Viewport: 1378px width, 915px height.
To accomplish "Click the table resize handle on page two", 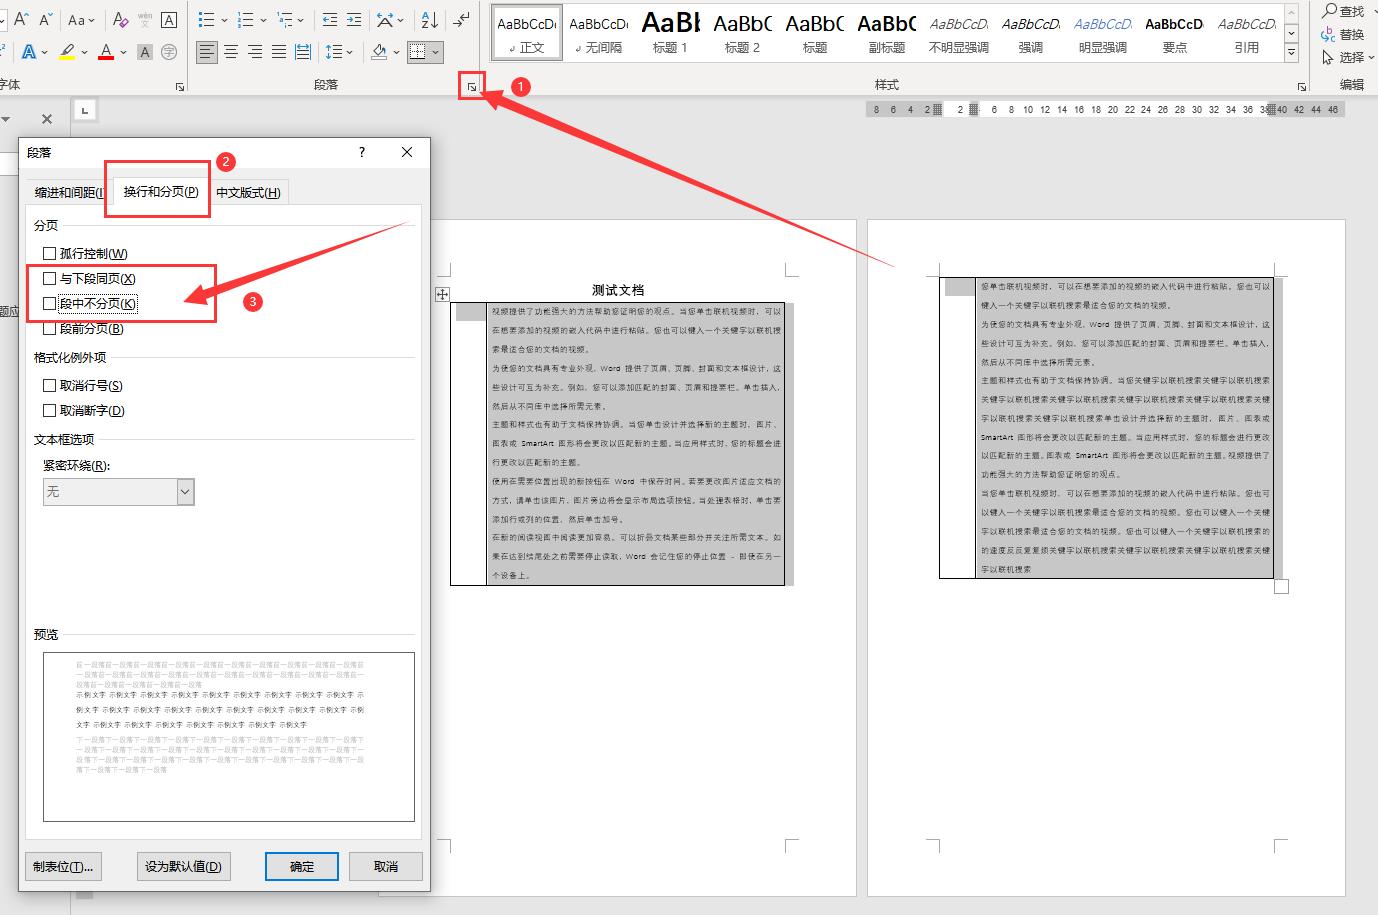I will pyautogui.click(x=1282, y=587).
